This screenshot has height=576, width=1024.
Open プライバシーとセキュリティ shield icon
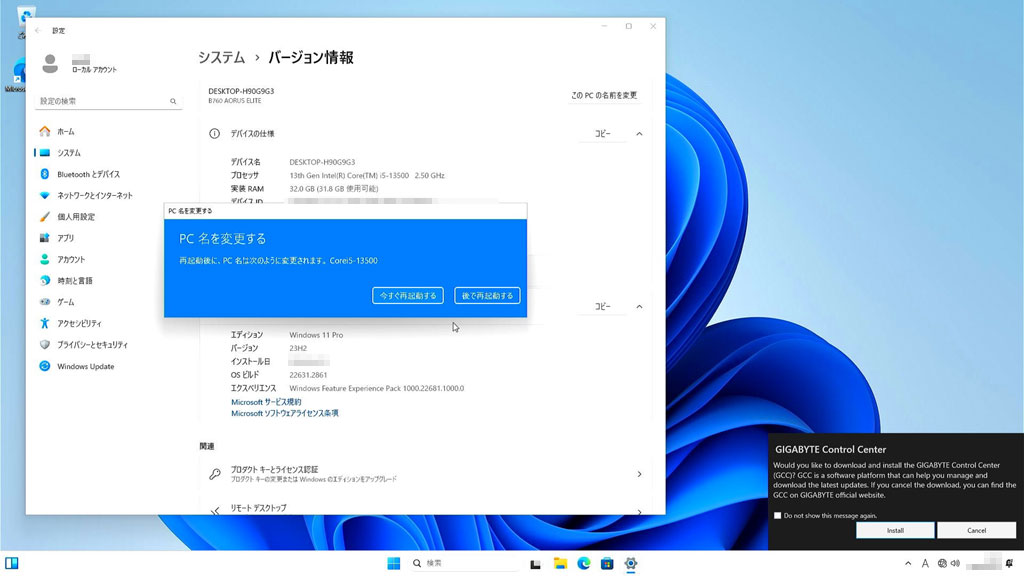tap(44, 344)
